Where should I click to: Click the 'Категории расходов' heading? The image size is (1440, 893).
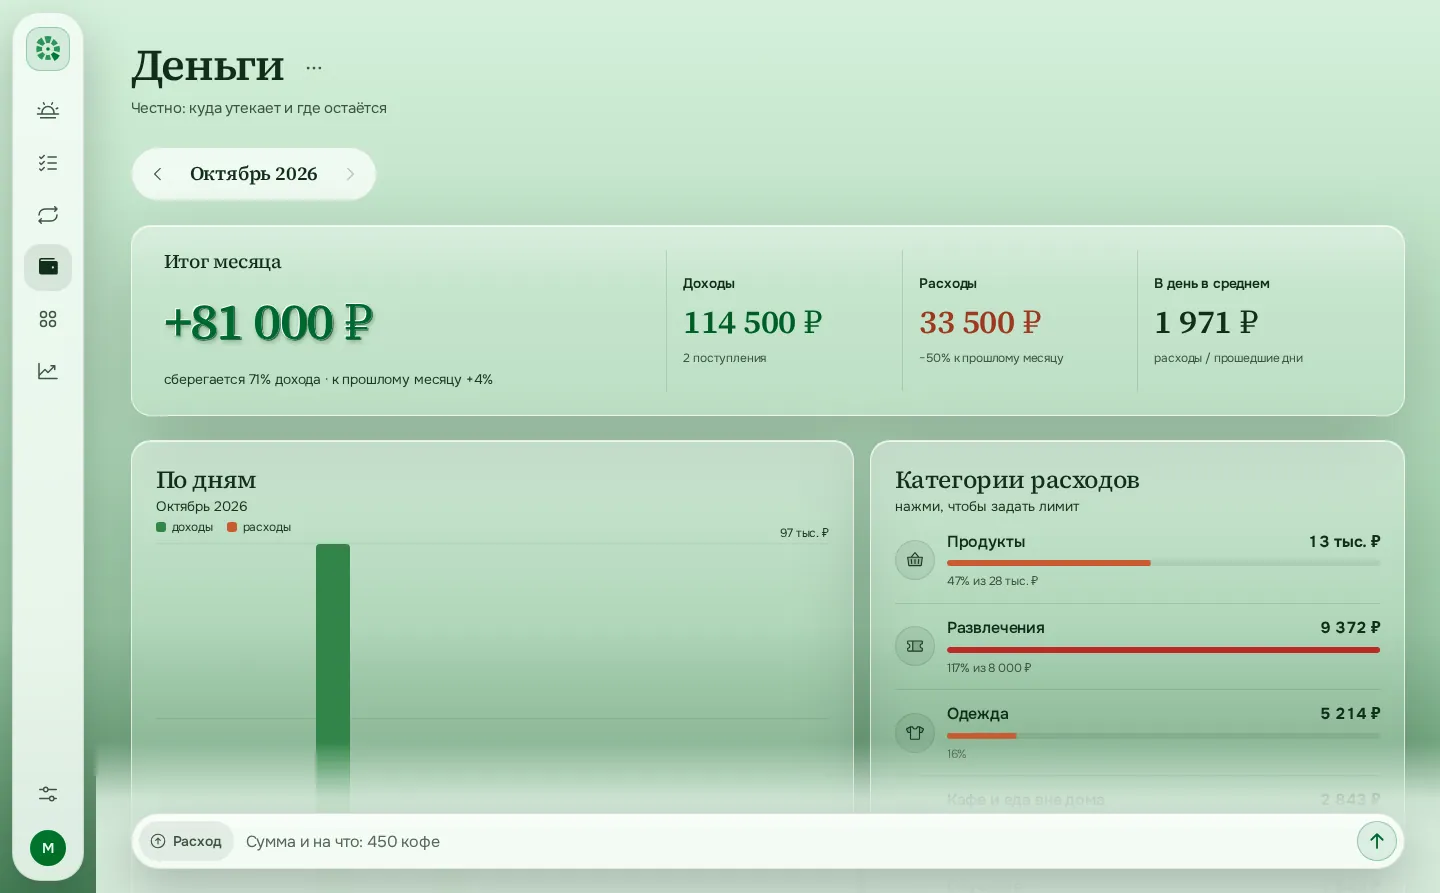click(1017, 480)
